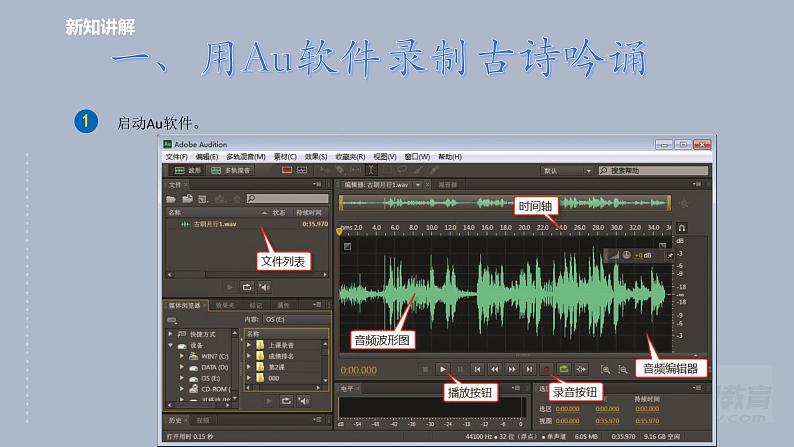Viewport: 794px width, 447px height.
Task: Click the Play button in the transport
Action: pyautogui.click(x=443, y=370)
